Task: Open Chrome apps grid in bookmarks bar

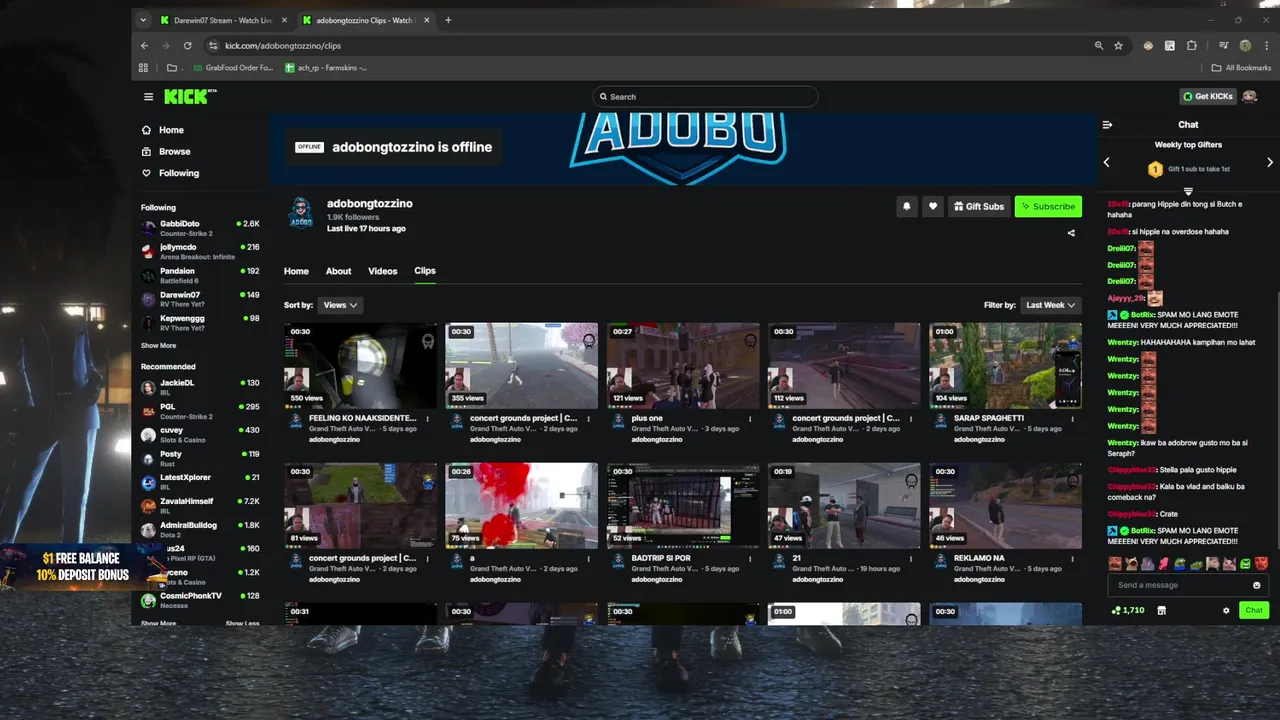Action: pyautogui.click(x=143, y=68)
